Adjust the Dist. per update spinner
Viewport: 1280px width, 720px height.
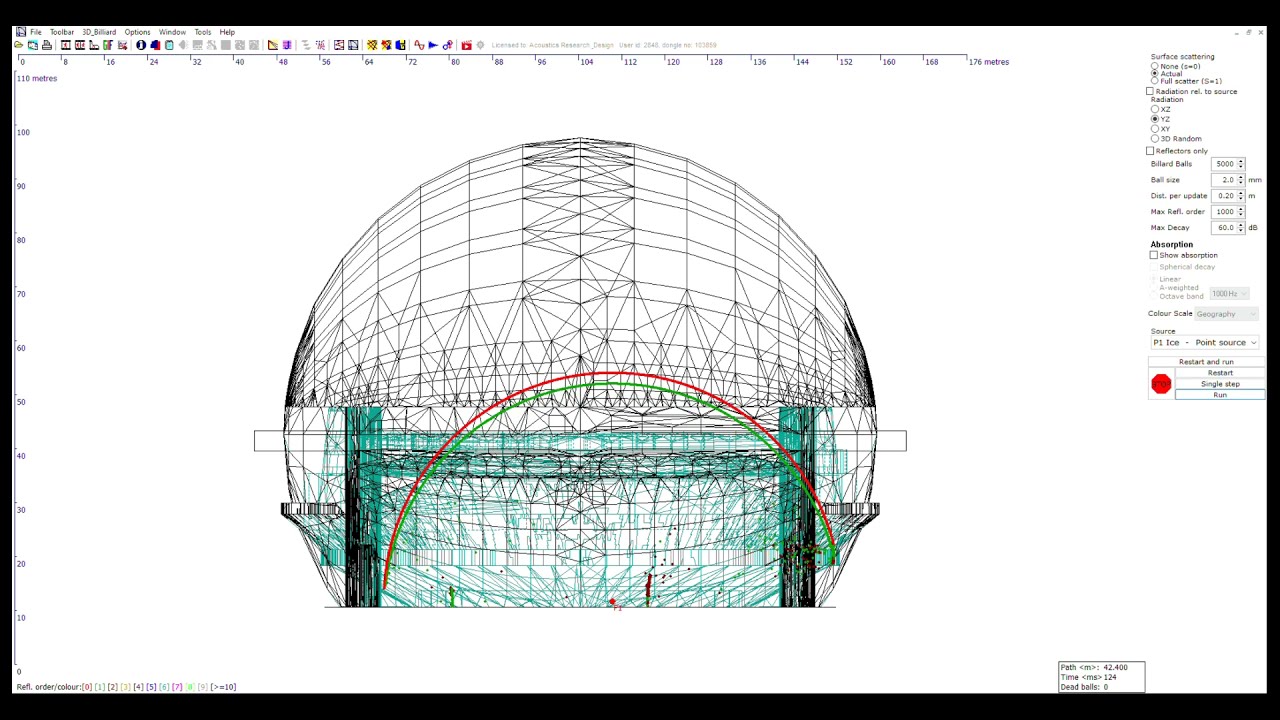tap(1241, 196)
